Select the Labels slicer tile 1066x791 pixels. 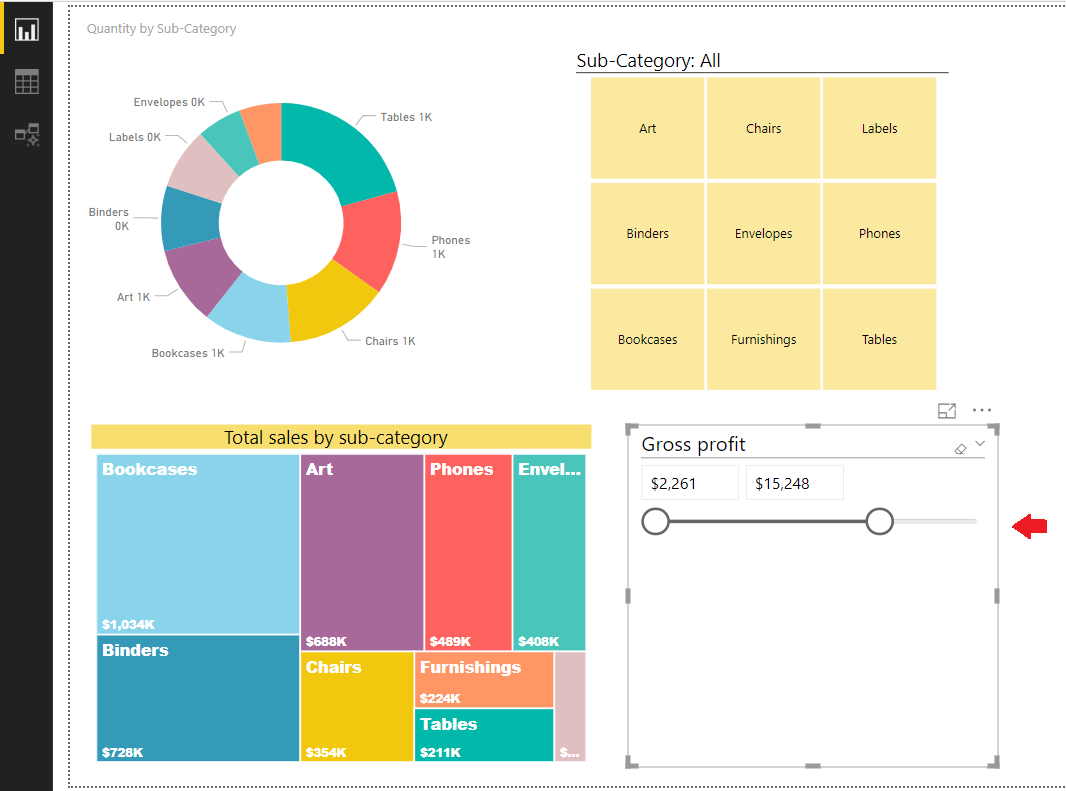(879, 129)
